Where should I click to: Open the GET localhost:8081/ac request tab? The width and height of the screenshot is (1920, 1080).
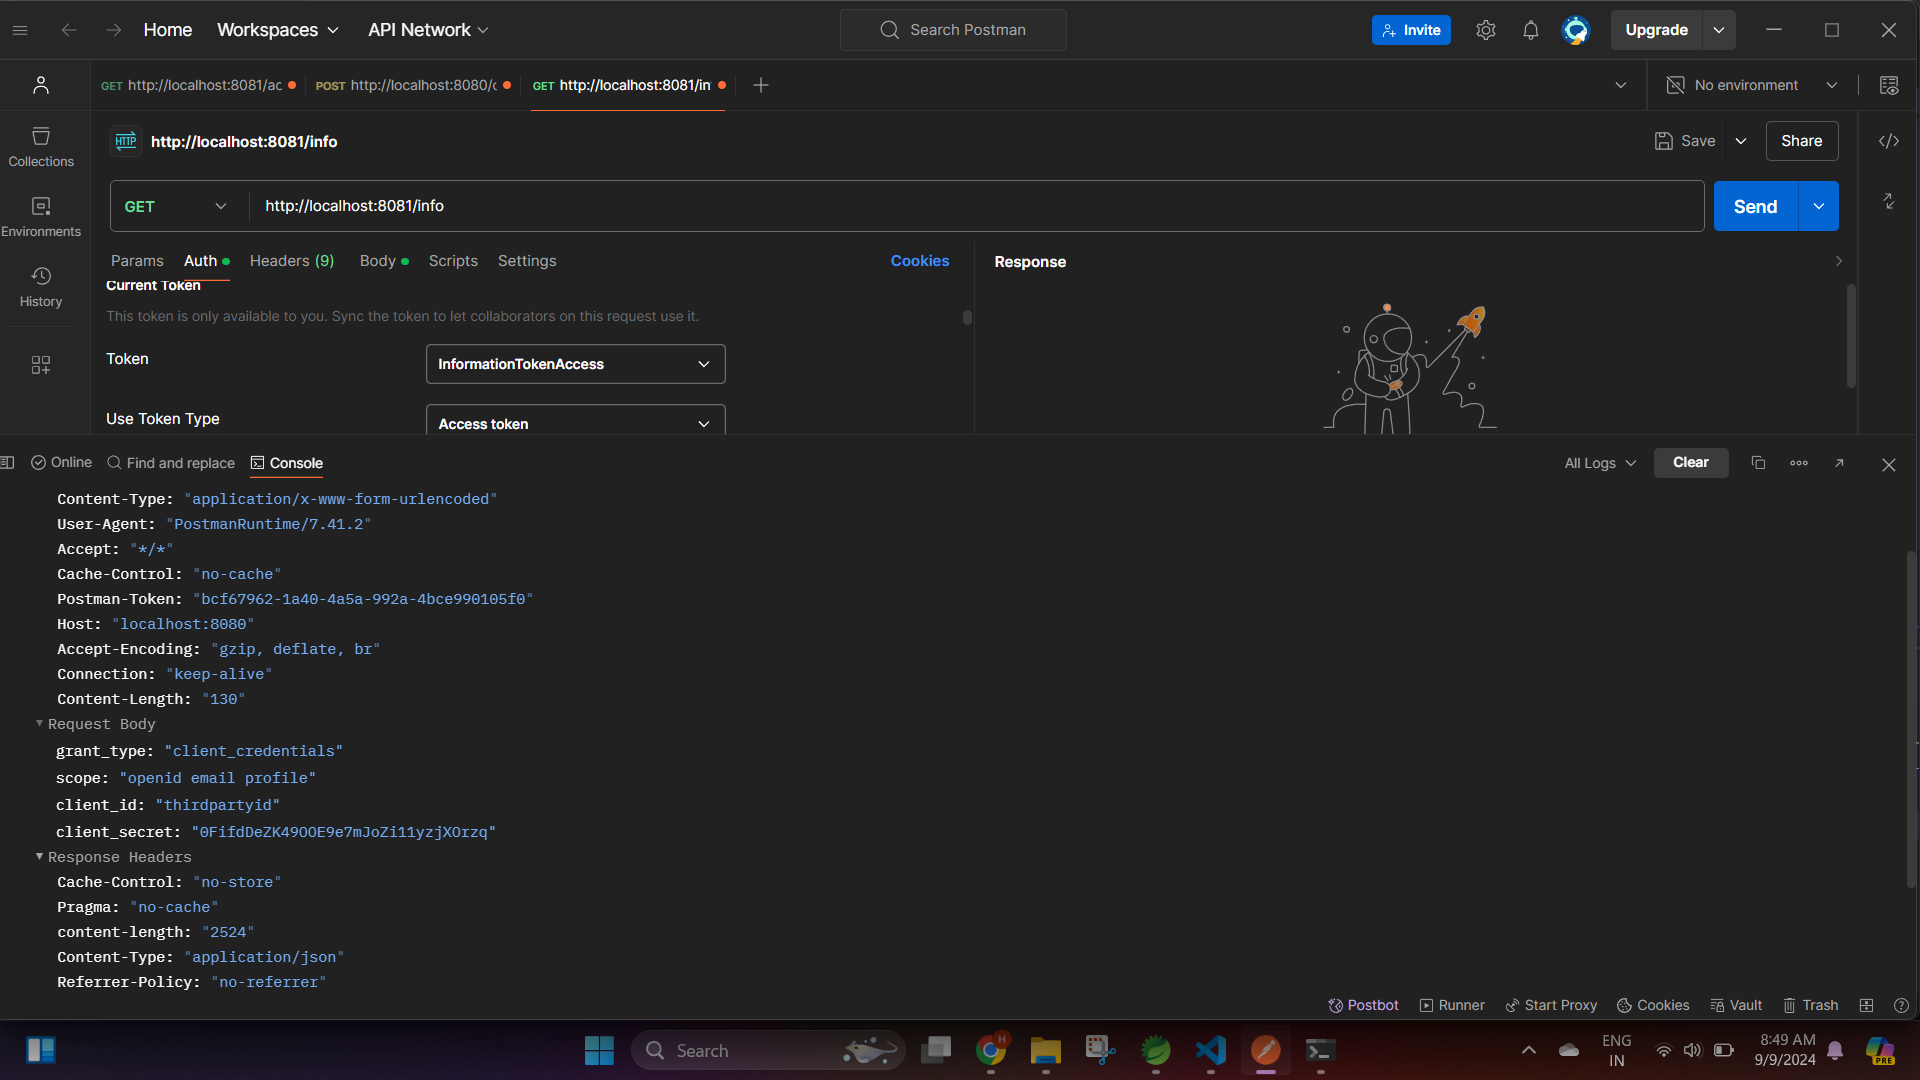click(197, 85)
